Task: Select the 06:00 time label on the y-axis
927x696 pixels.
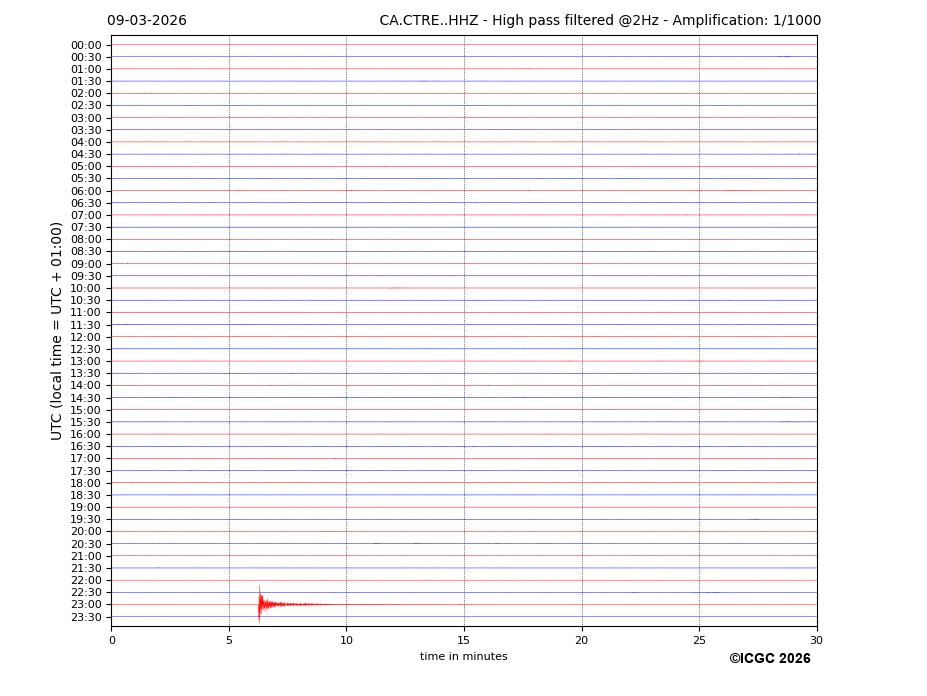Action: (x=86, y=191)
